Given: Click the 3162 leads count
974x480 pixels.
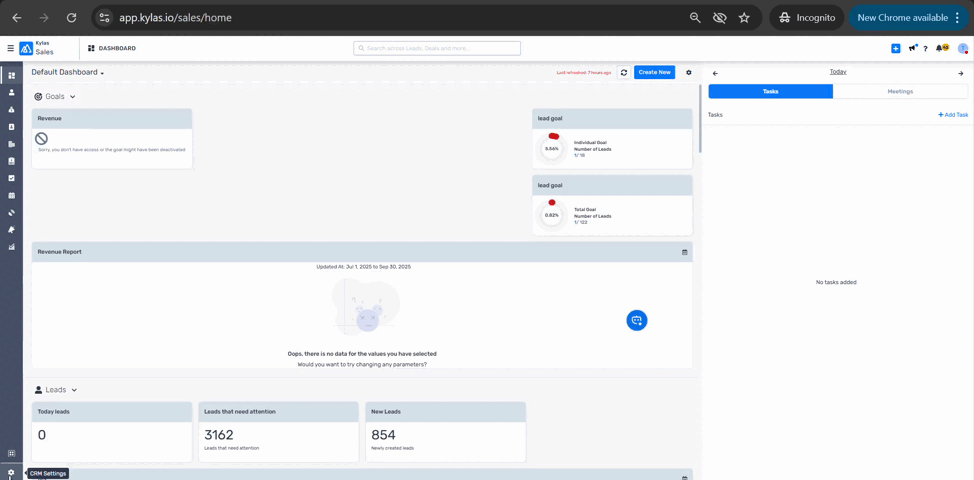Looking at the screenshot, I should click(x=219, y=435).
